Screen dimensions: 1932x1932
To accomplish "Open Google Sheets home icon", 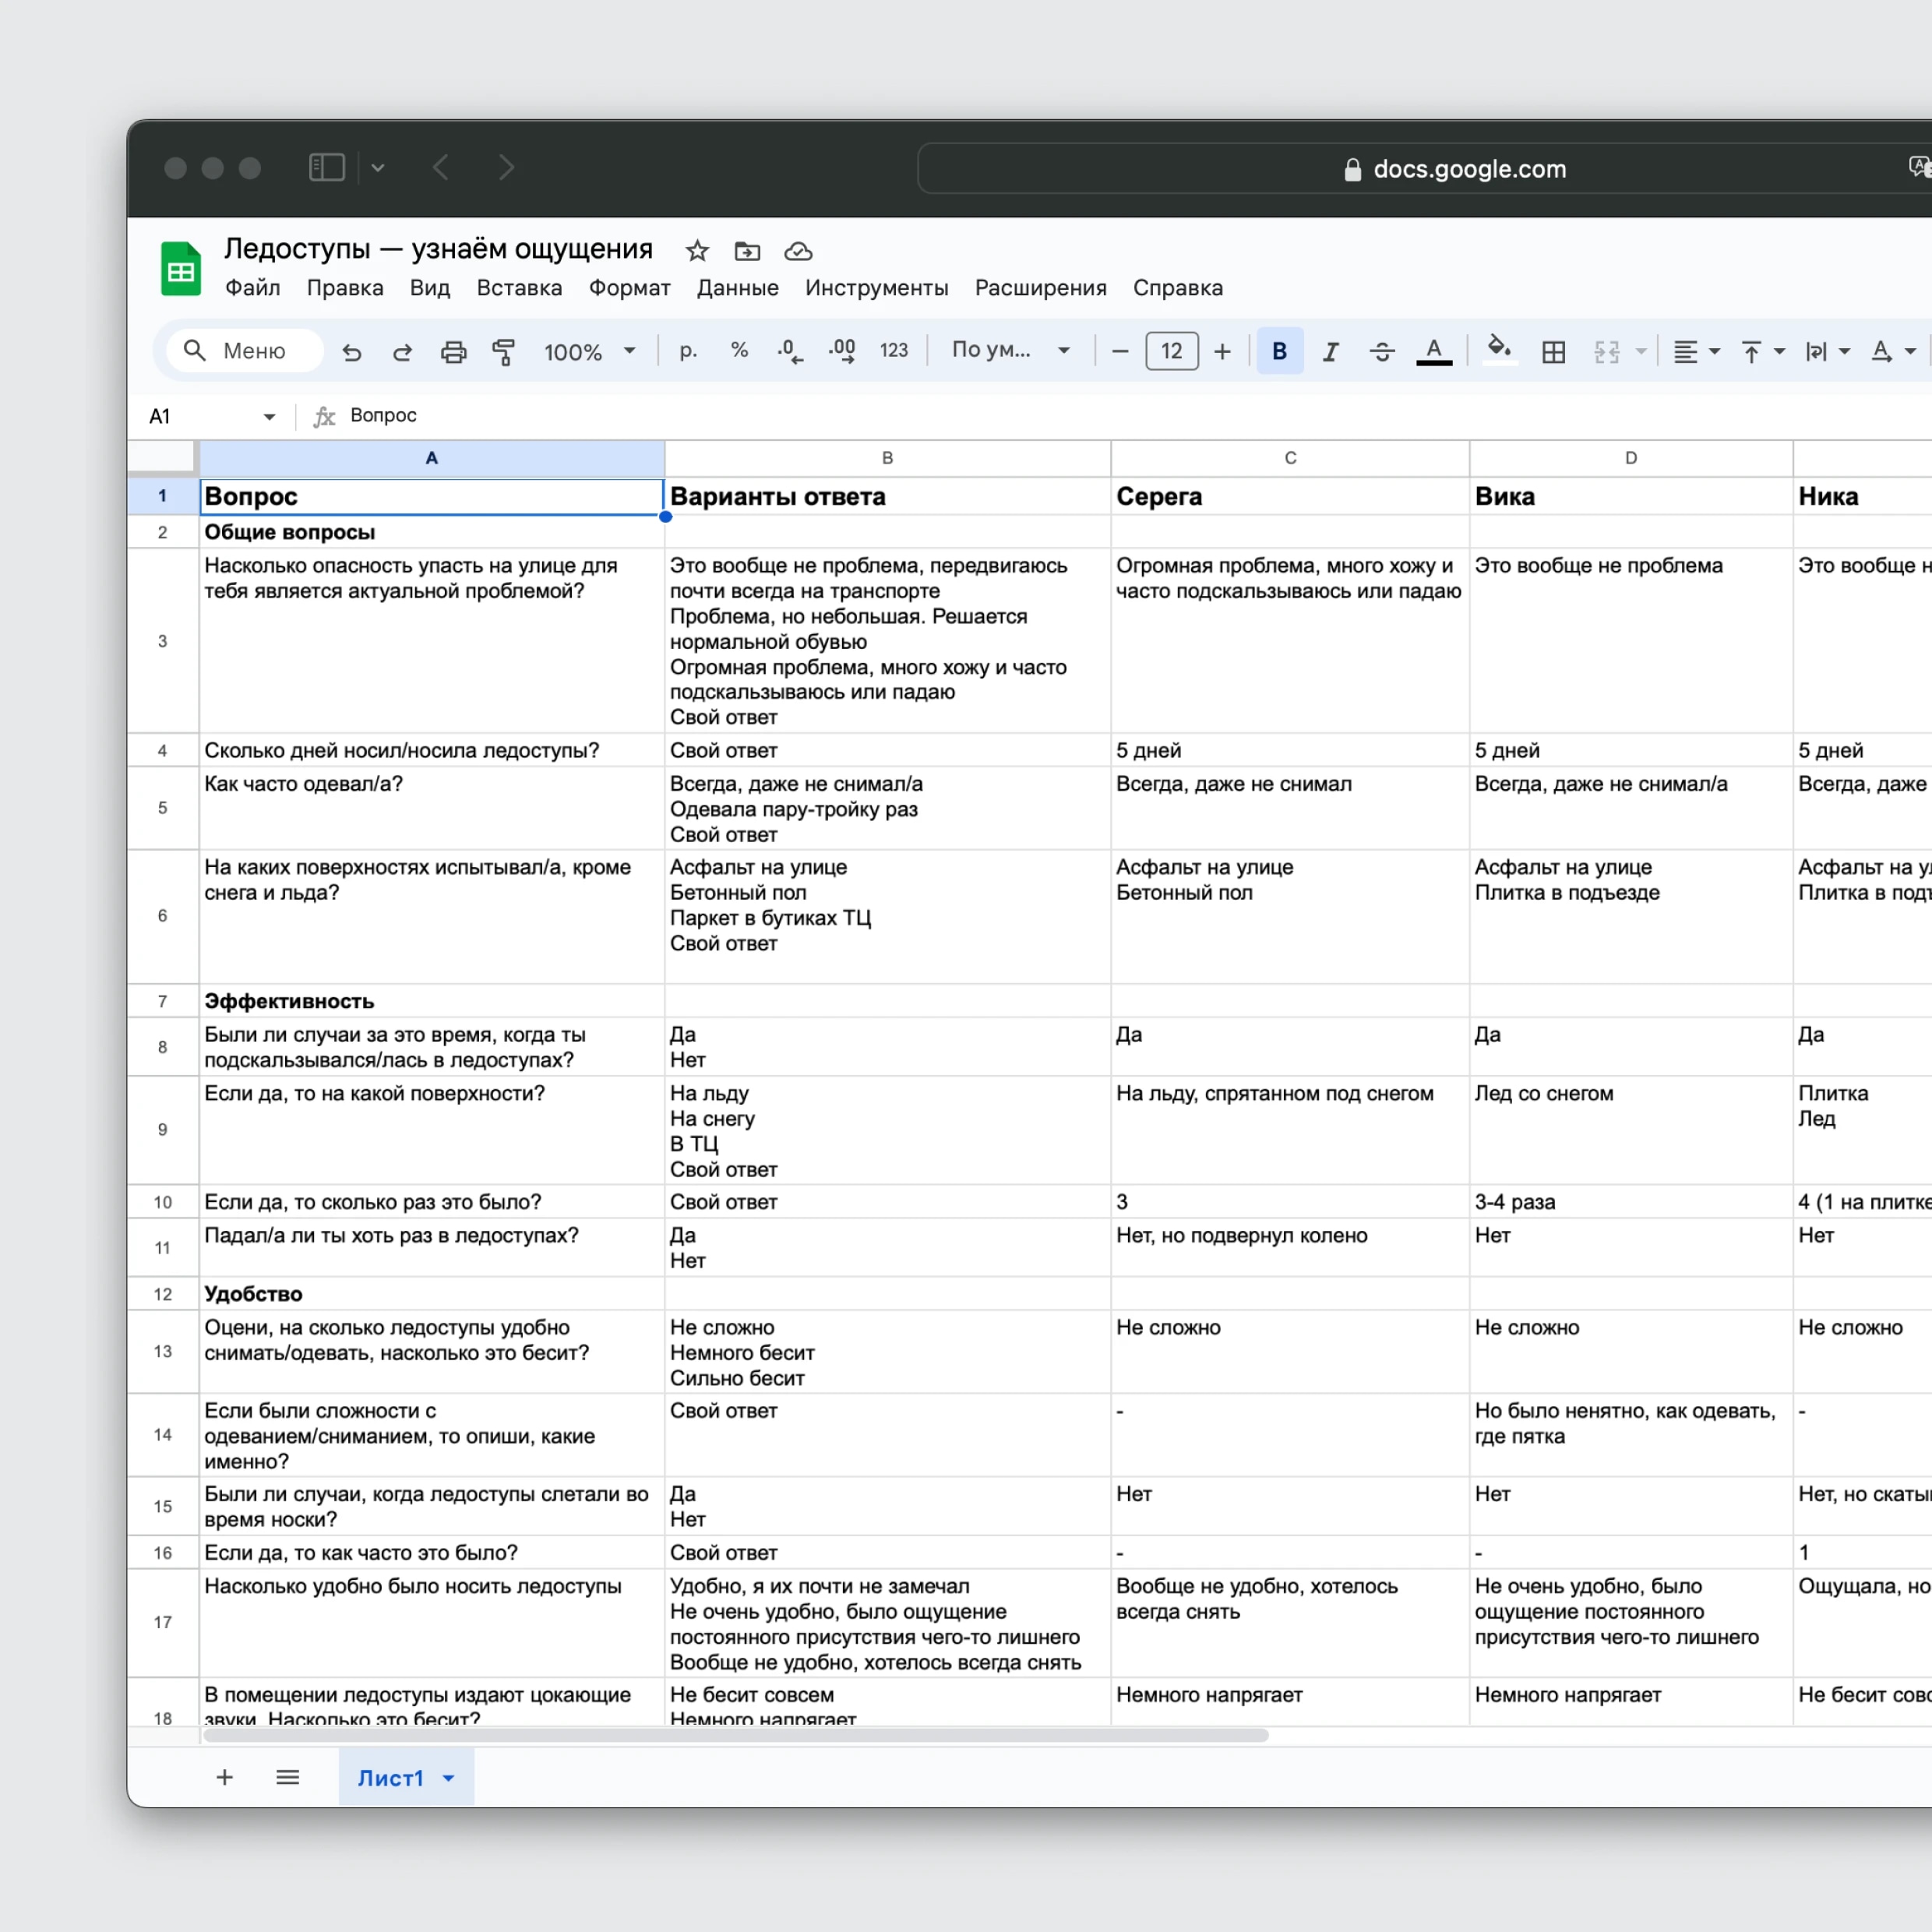I will [x=181, y=268].
